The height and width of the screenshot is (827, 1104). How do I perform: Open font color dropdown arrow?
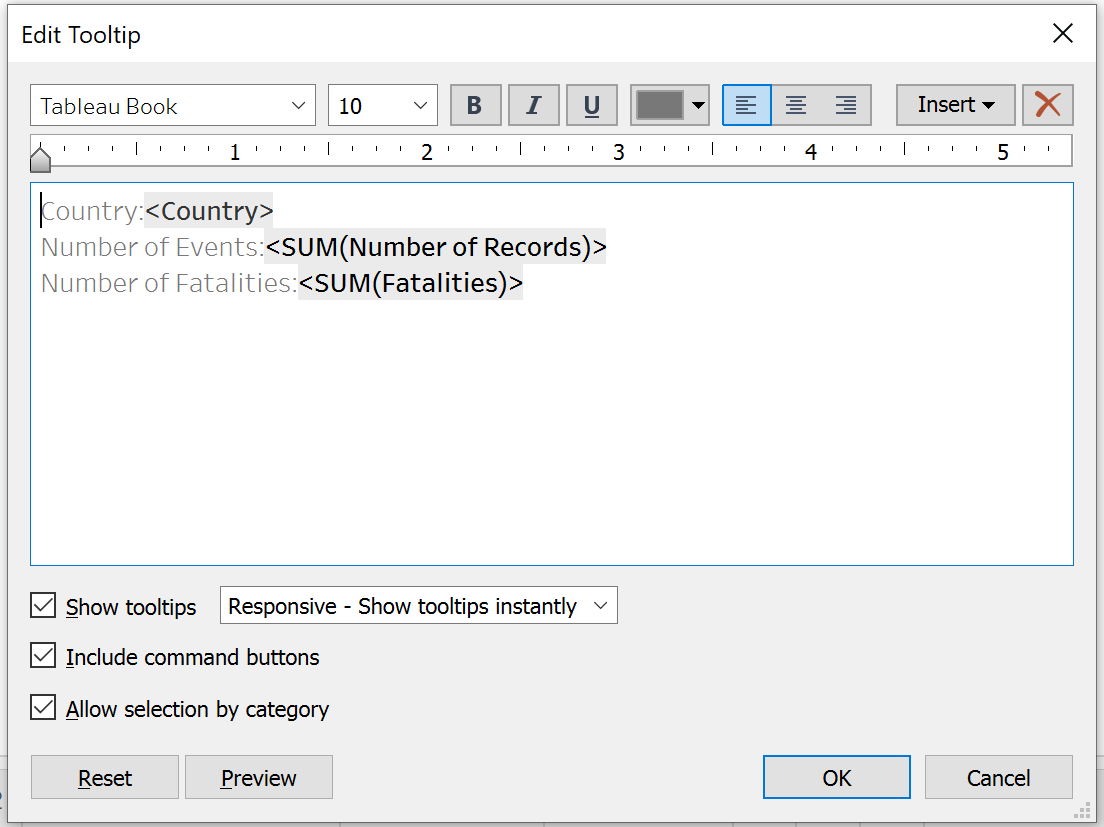(x=698, y=105)
